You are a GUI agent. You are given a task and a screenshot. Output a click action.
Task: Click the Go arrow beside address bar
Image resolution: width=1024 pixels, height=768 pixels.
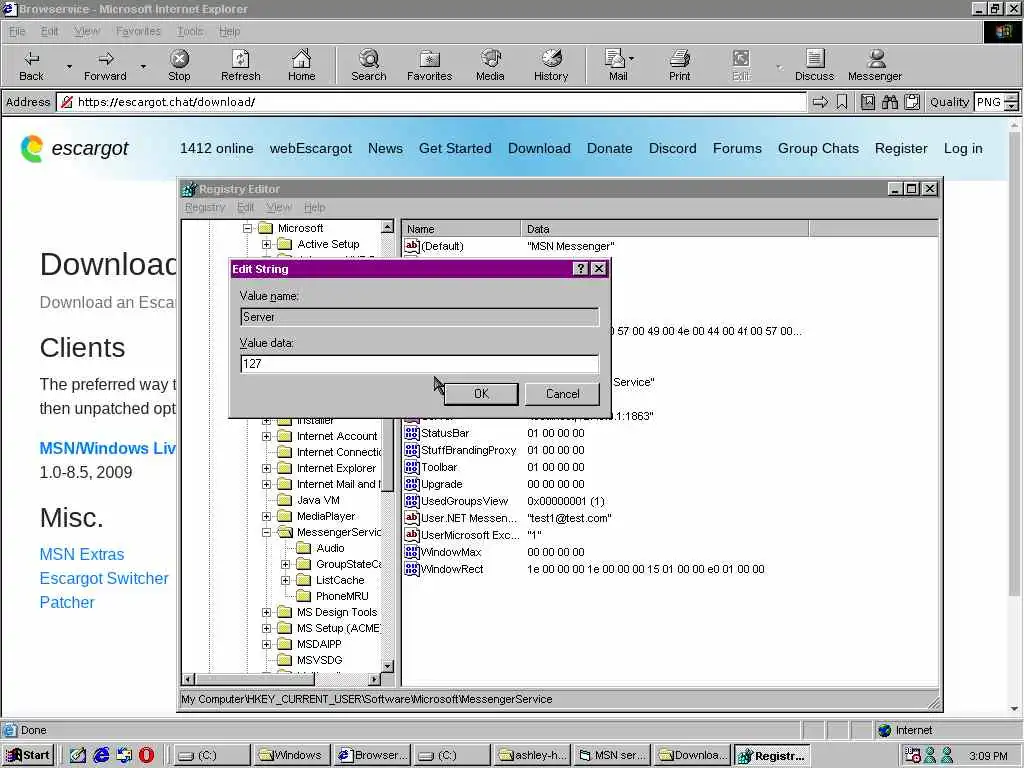point(820,102)
